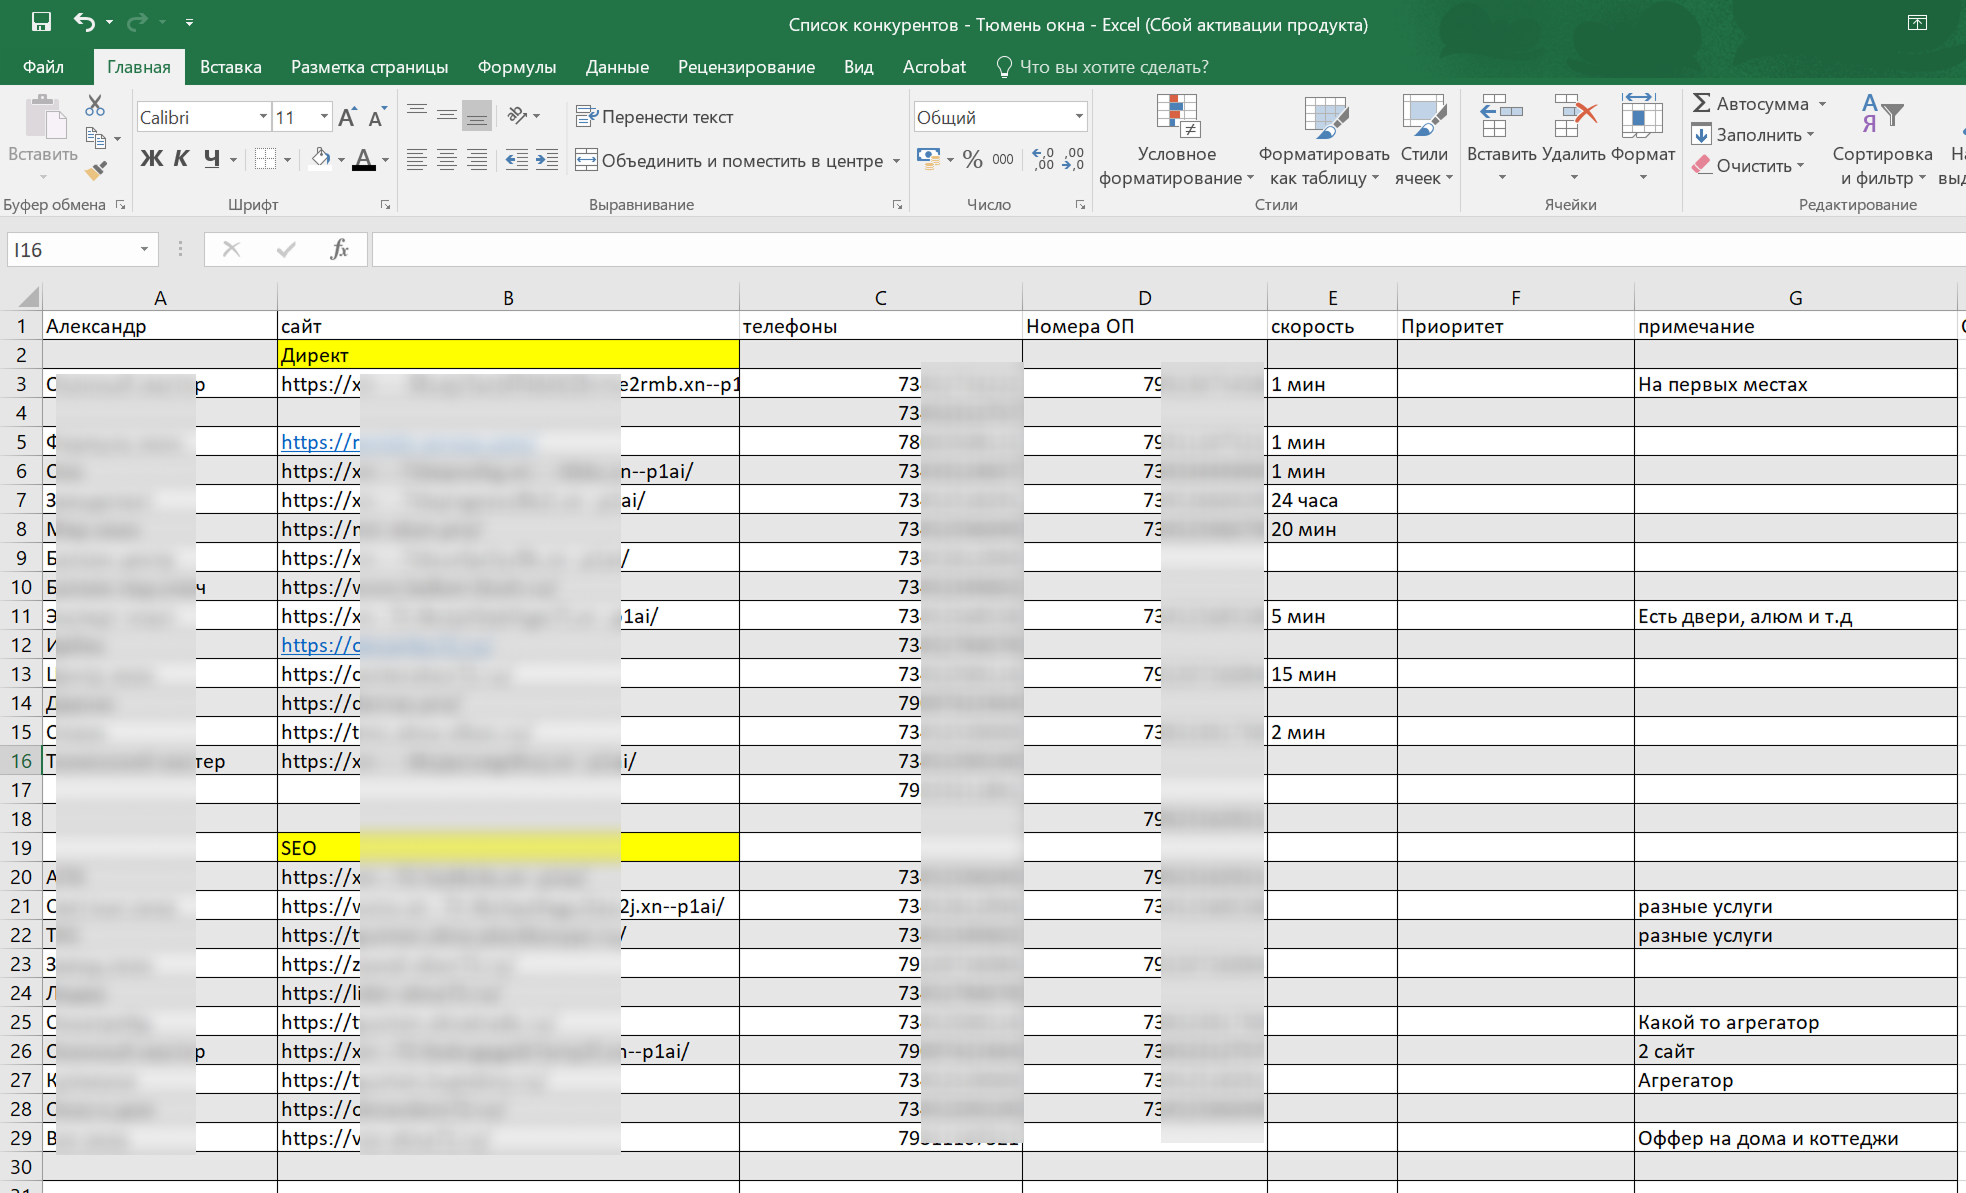
Task: Click the Font Color letter A
Action: pos(364,159)
